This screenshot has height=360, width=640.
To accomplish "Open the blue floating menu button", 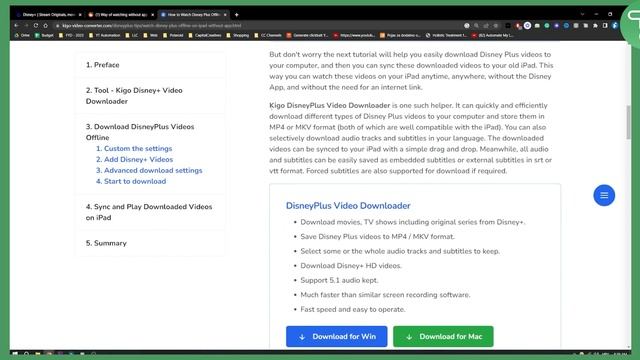I will [x=604, y=196].
